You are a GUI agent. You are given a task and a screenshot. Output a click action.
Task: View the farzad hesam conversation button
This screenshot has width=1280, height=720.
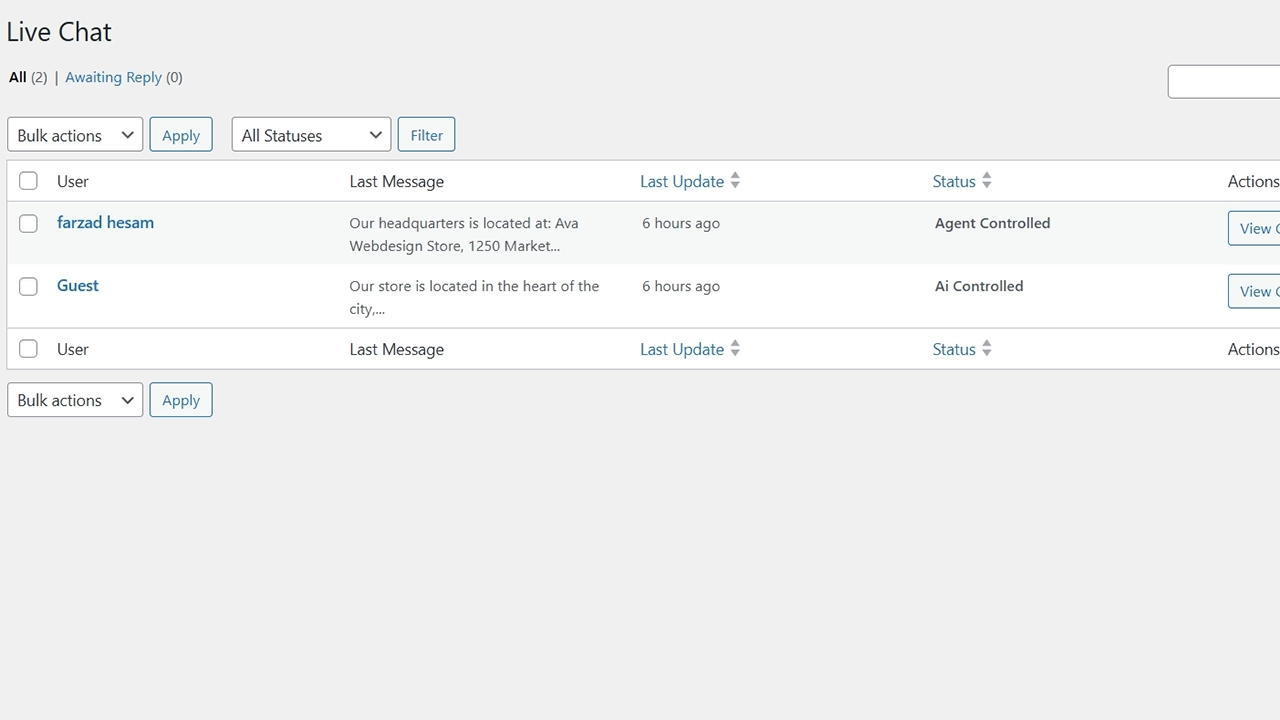(x=1254, y=228)
